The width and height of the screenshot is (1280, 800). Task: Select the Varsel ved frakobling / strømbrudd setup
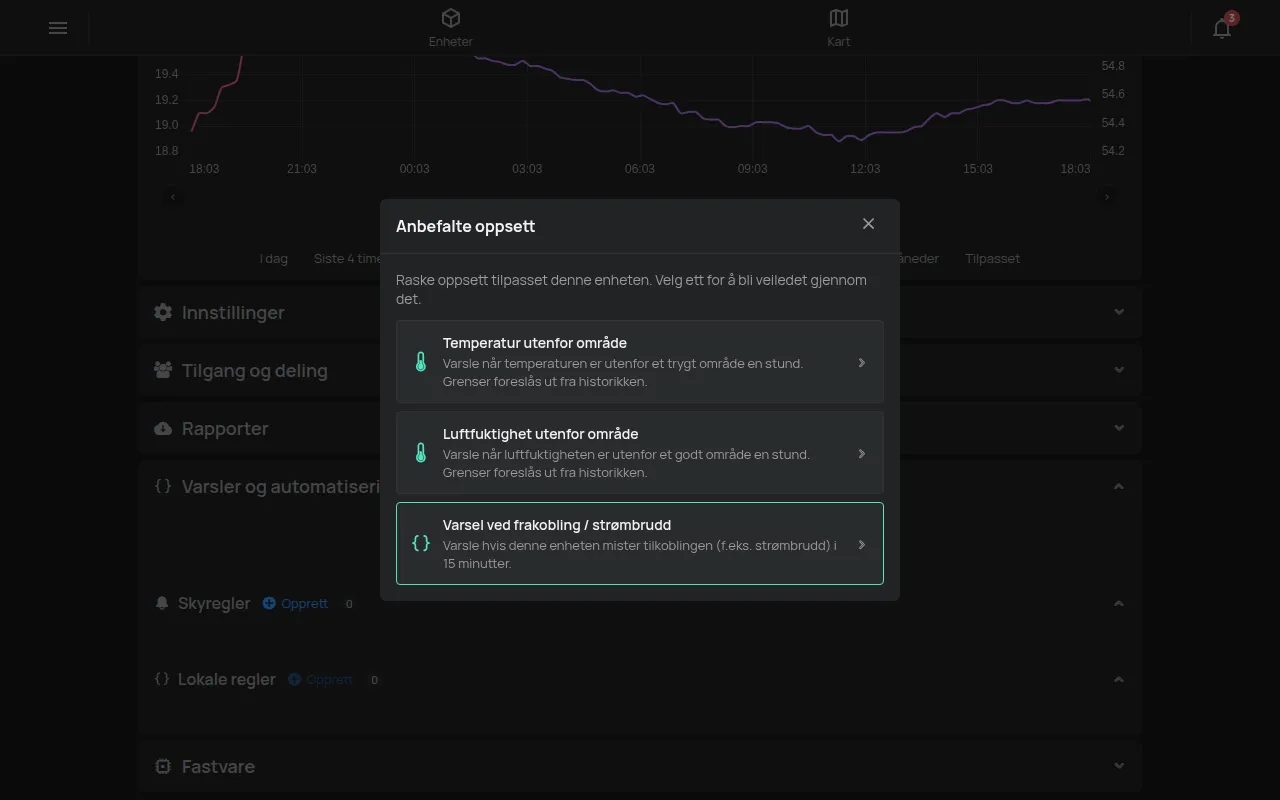pyautogui.click(x=640, y=544)
